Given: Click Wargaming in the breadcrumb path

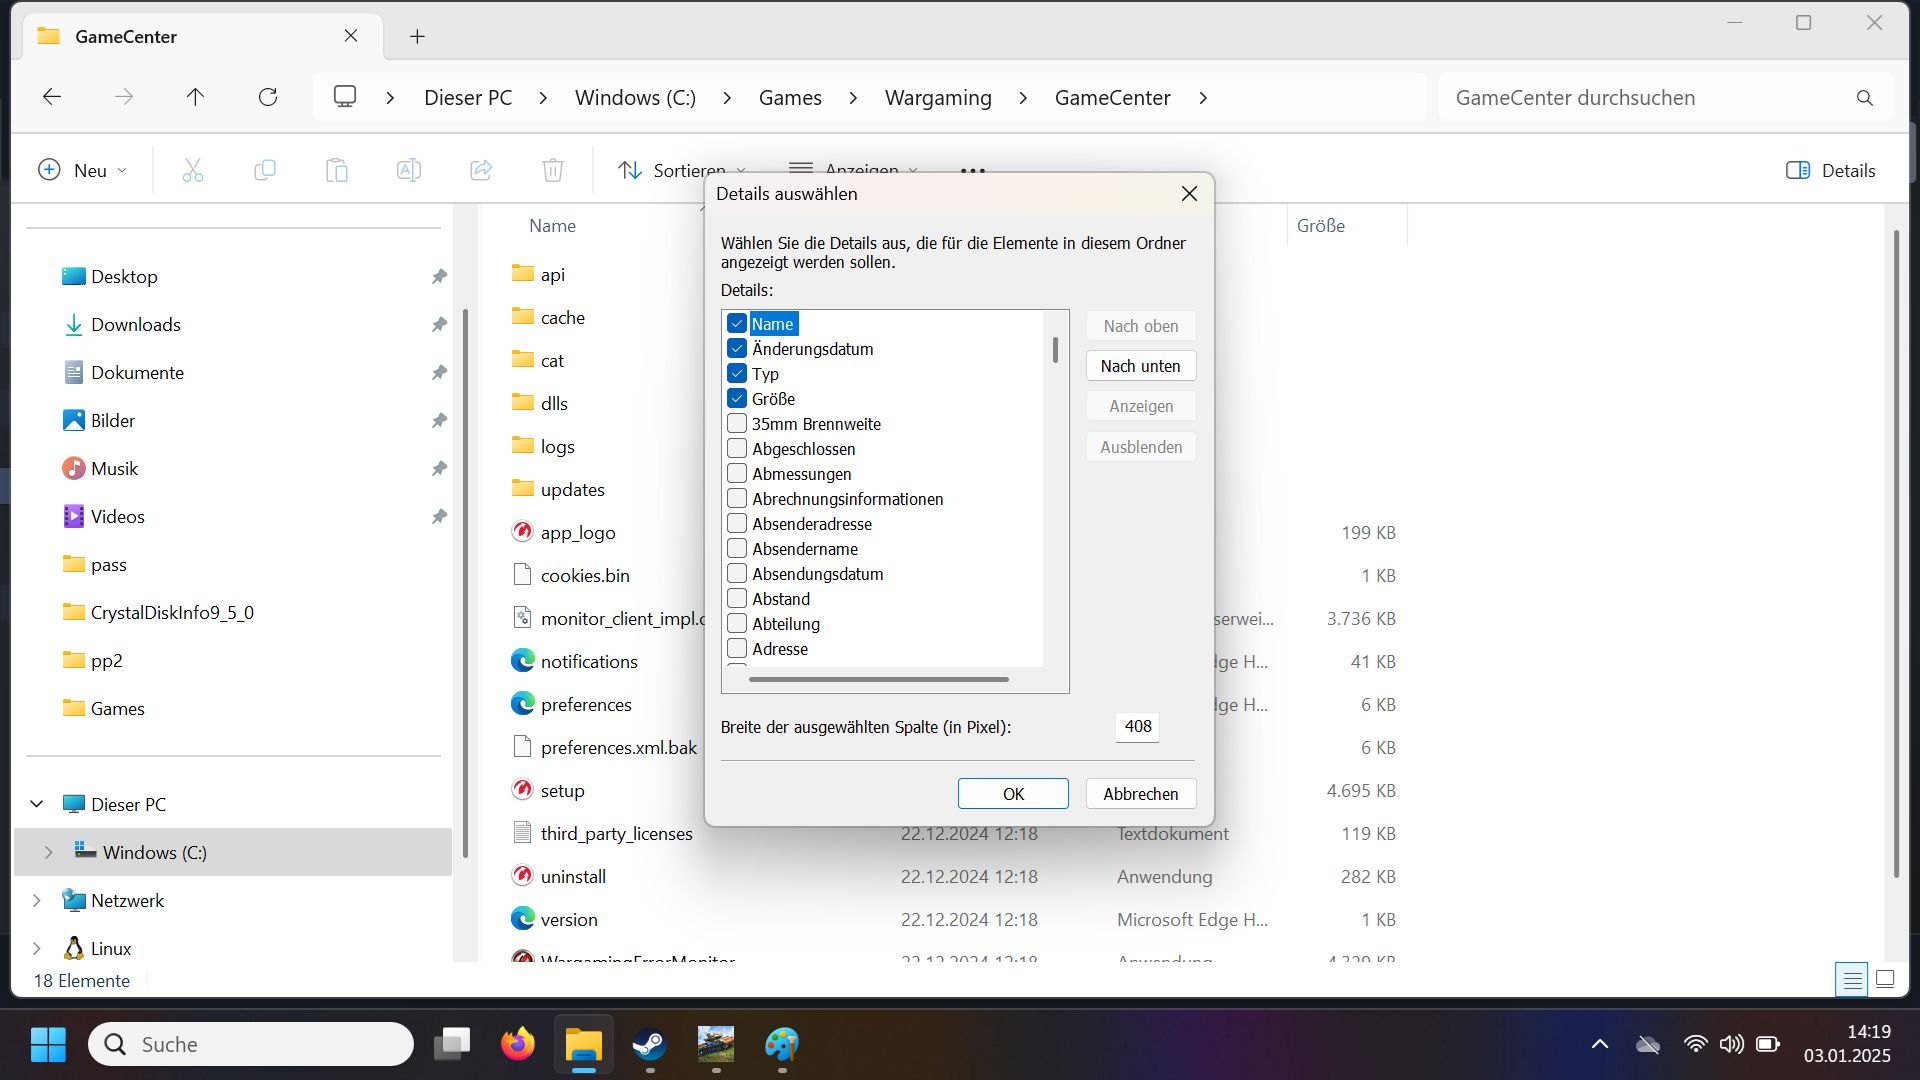Looking at the screenshot, I should pos(938,97).
